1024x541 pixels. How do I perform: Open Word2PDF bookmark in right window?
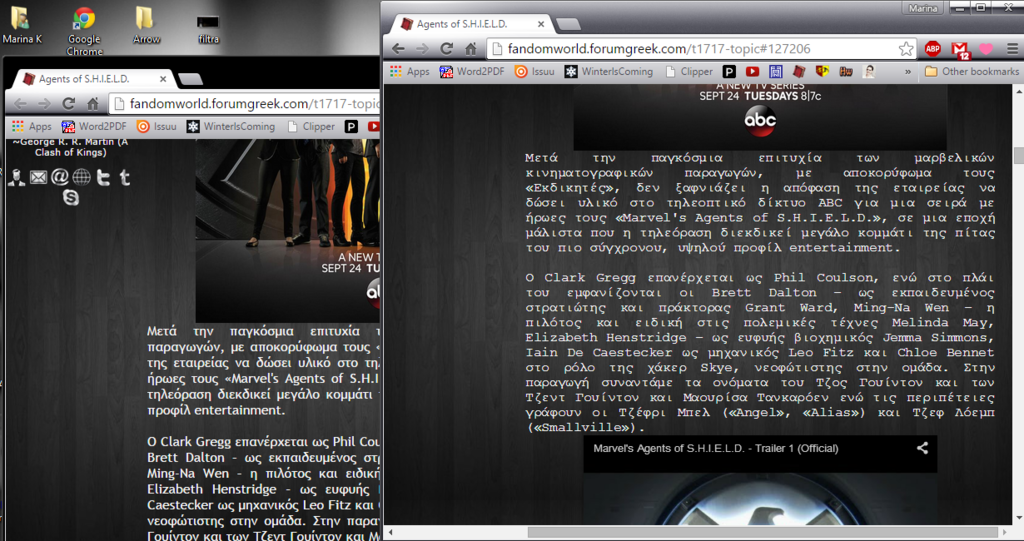[472, 71]
